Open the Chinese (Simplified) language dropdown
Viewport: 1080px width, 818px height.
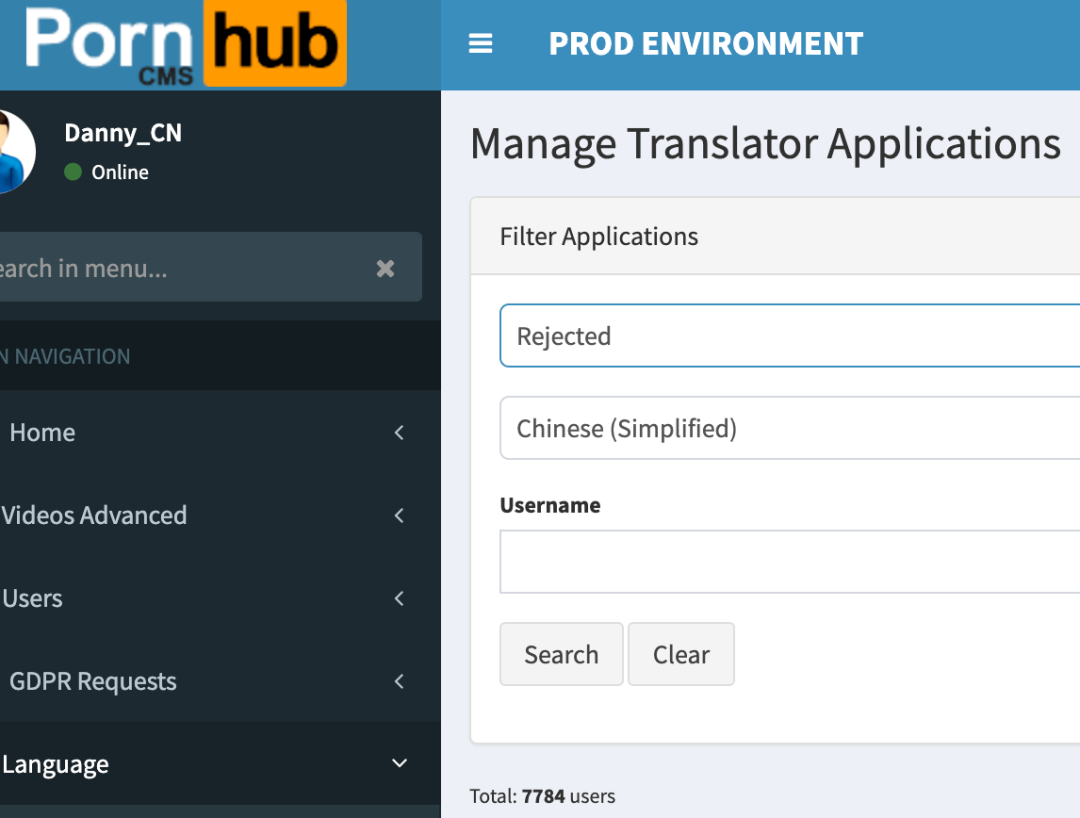coord(790,429)
